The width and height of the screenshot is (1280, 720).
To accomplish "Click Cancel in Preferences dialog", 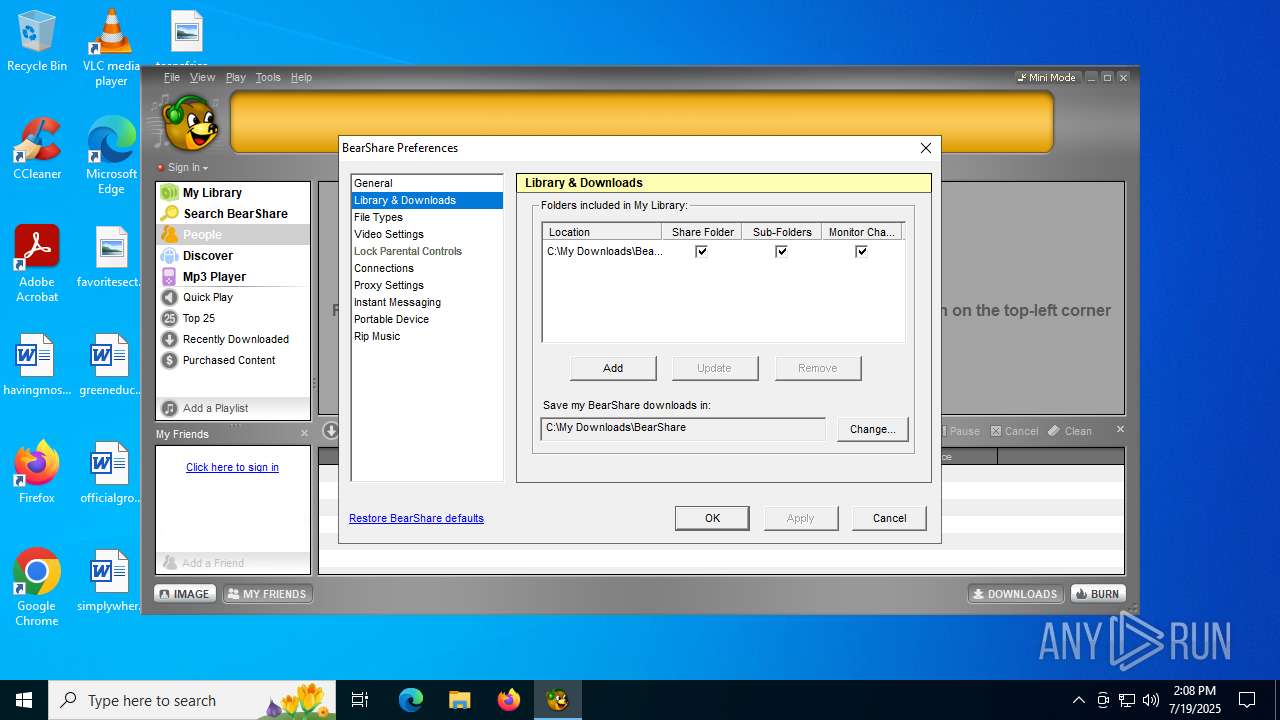I will click(x=889, y=518).
